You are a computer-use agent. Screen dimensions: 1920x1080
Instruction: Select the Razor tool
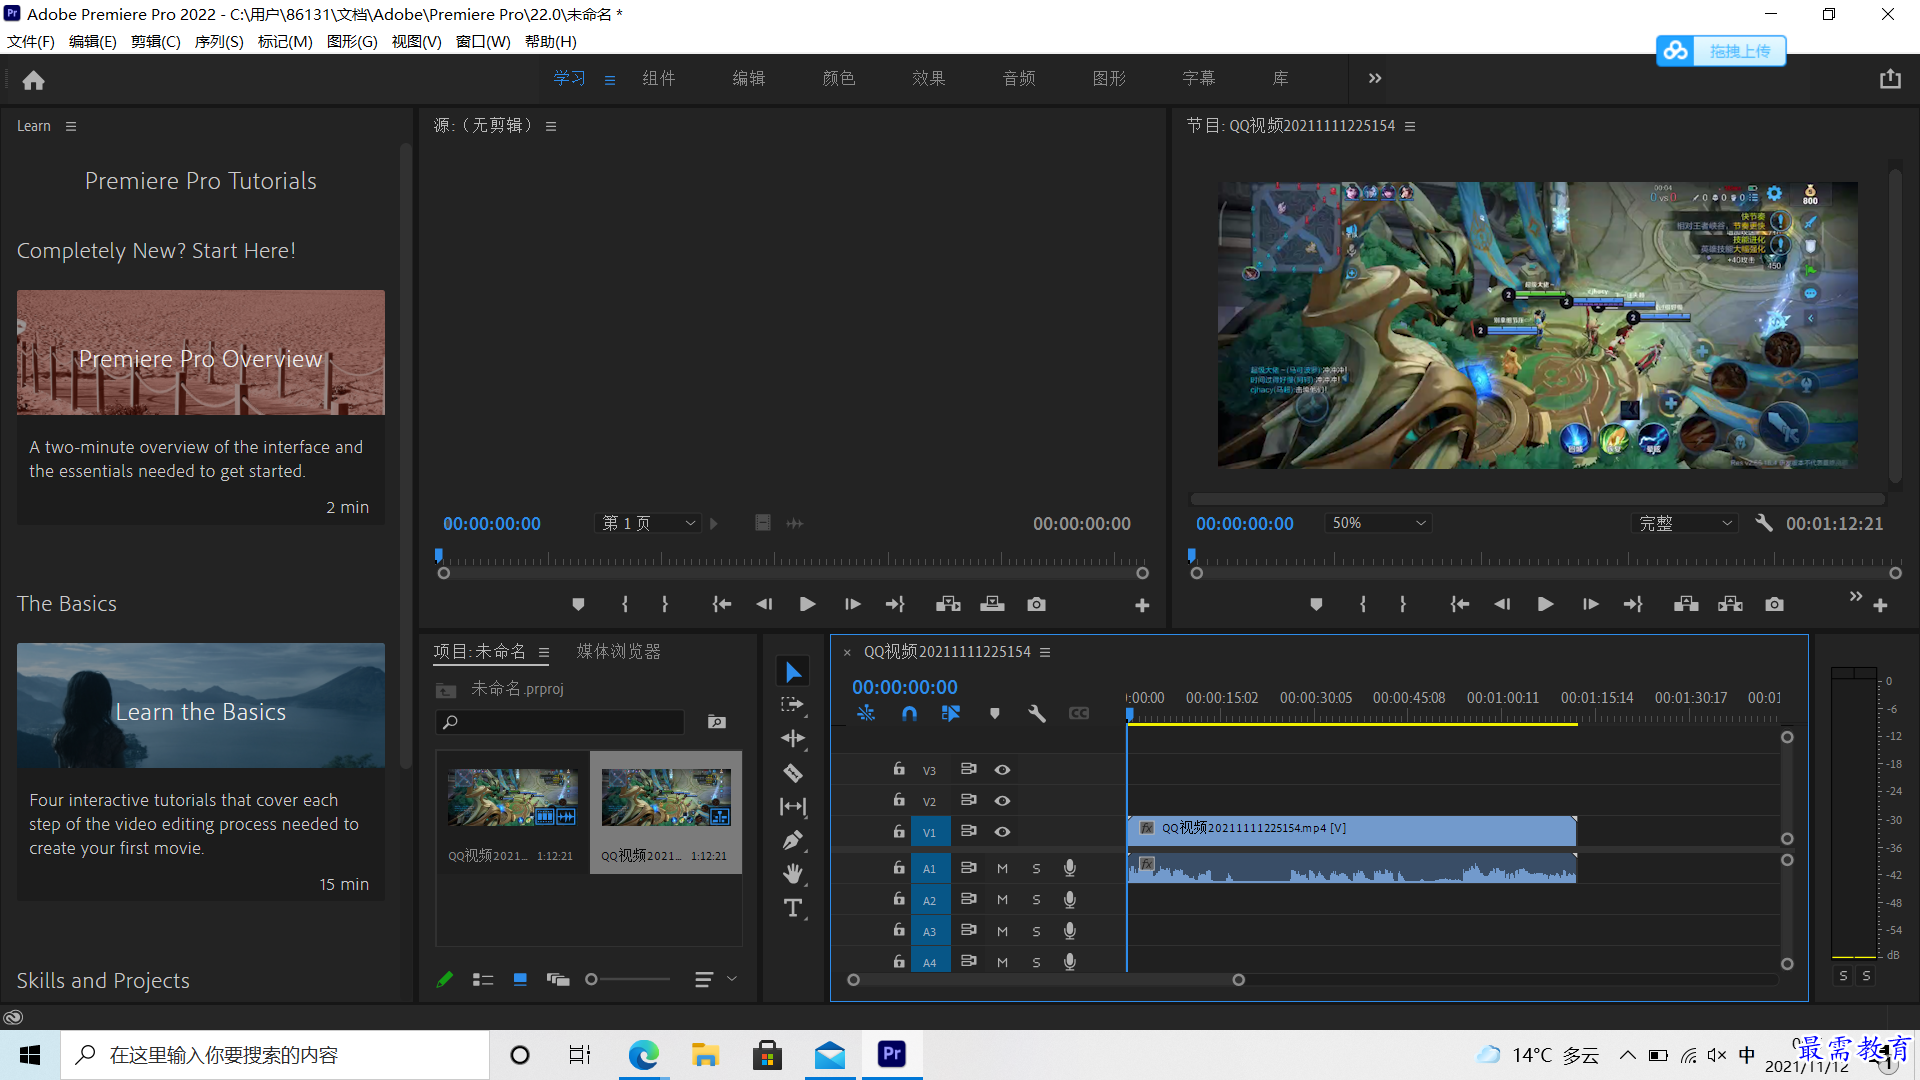[x=793, y=773]
